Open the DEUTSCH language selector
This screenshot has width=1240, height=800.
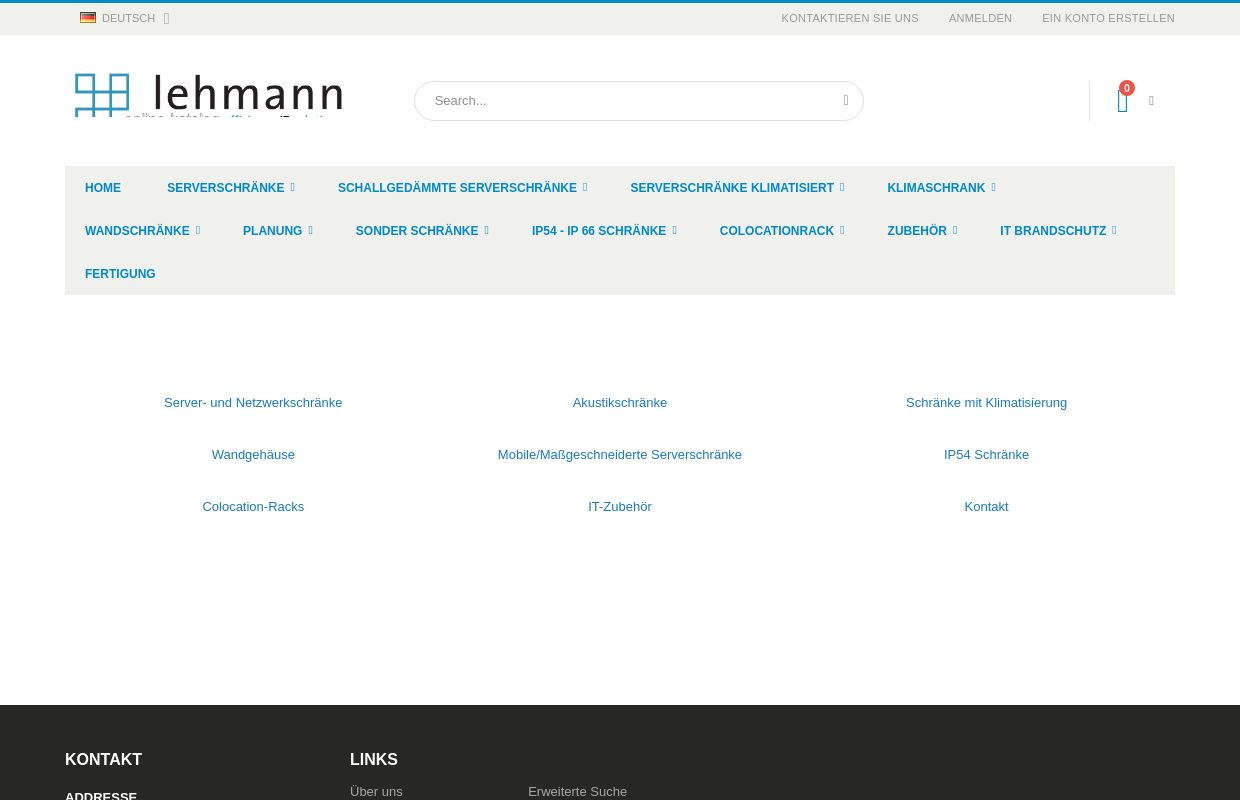(128, 18)
